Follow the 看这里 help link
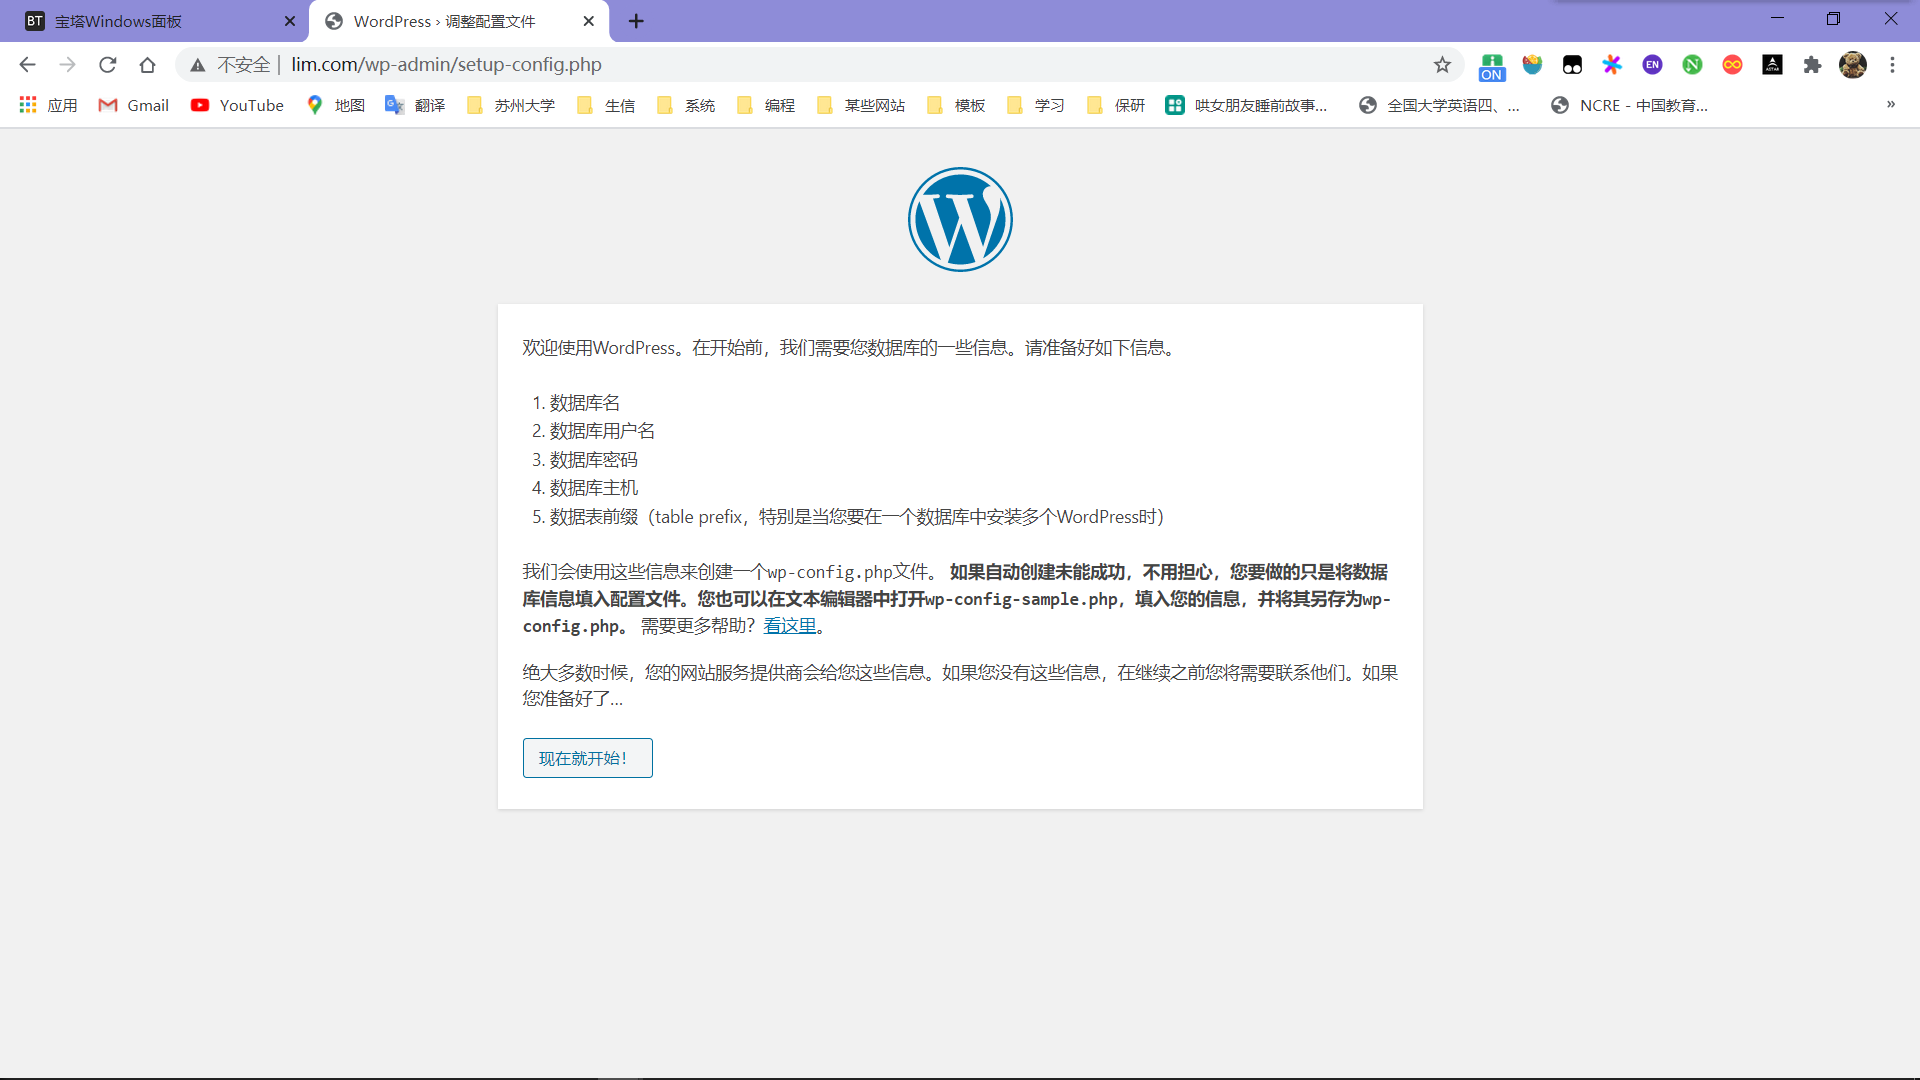Image resolution: width=1920 pixels, height=1080 pixels. (790, 626)
